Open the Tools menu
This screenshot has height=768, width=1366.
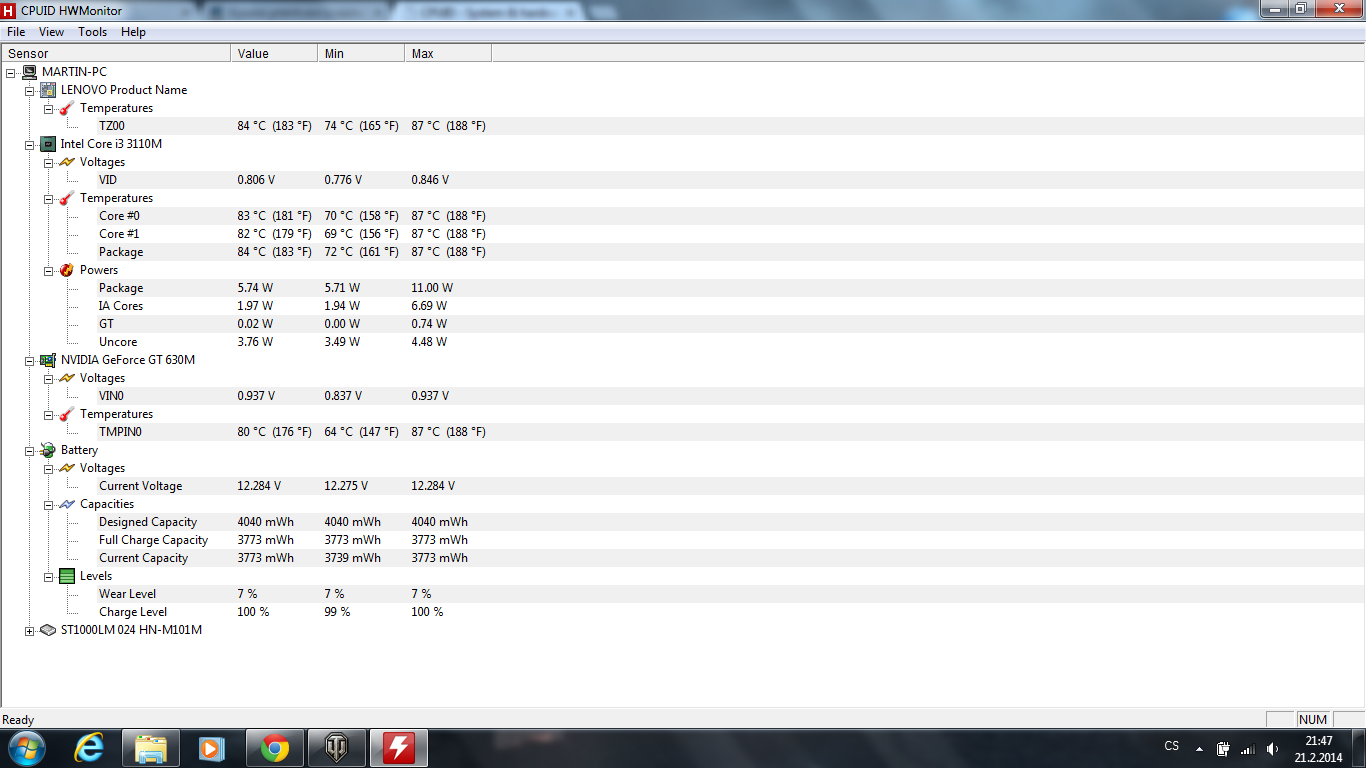click(93, 32)
